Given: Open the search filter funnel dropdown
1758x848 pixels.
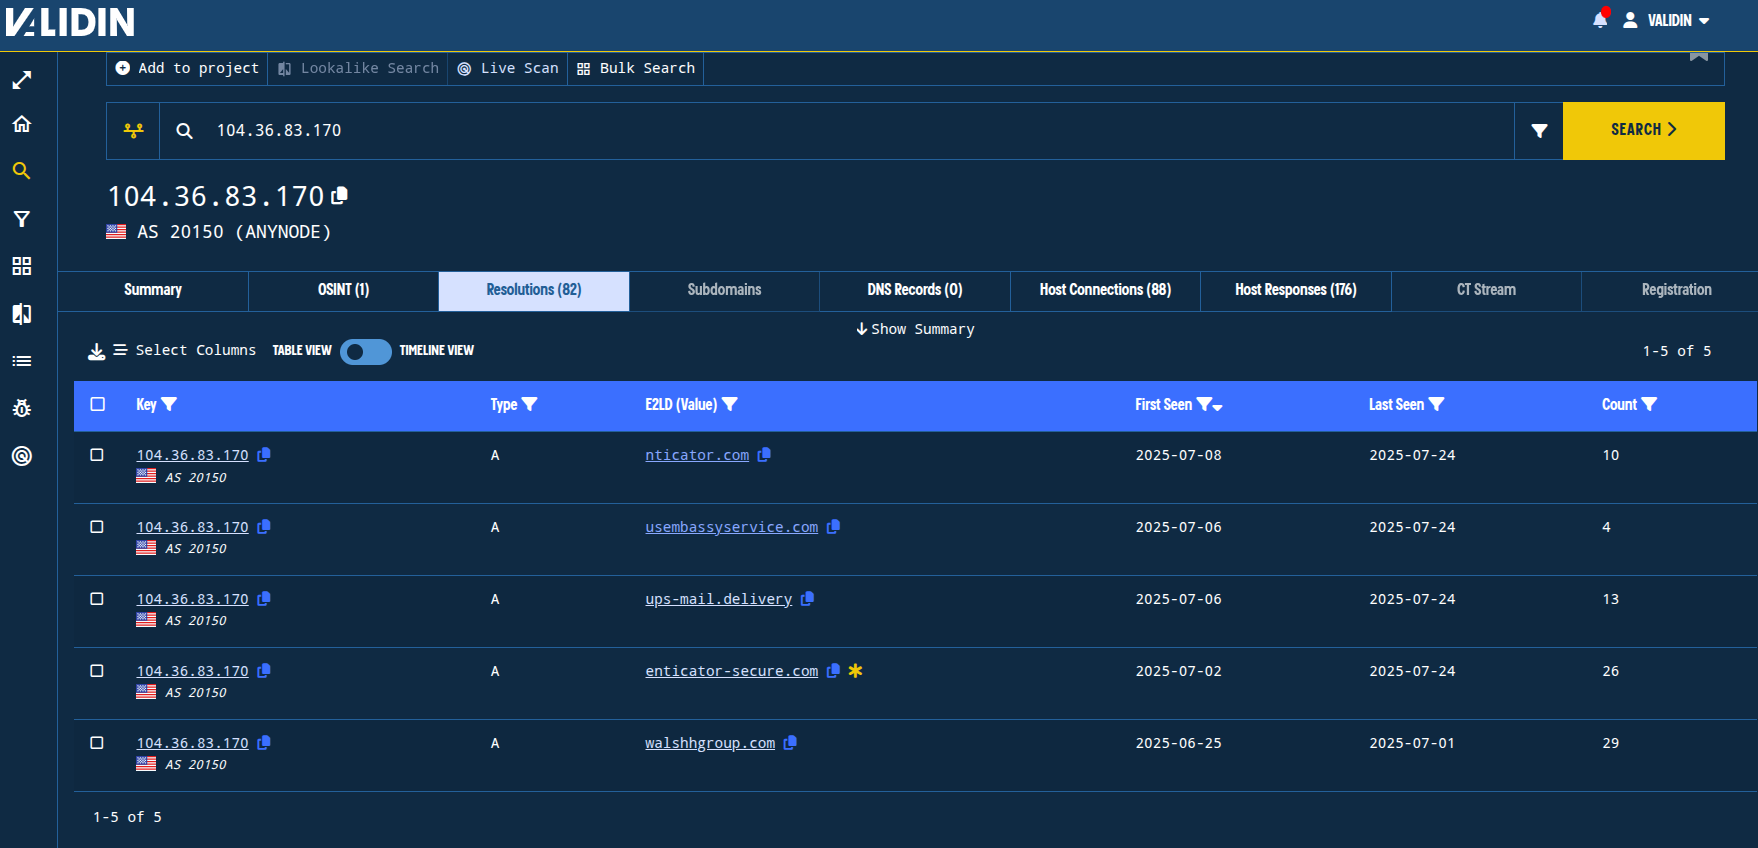Looking at the screenshot, I should click(1539, 130).
